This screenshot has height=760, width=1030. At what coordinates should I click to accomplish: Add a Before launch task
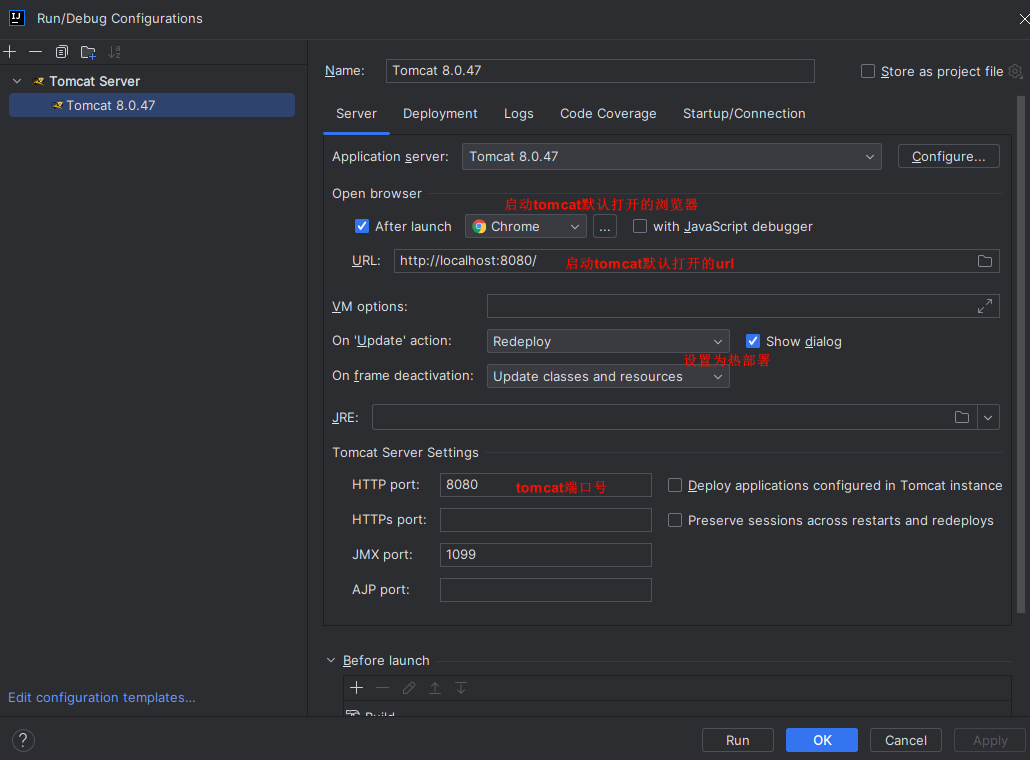(357, 688)
